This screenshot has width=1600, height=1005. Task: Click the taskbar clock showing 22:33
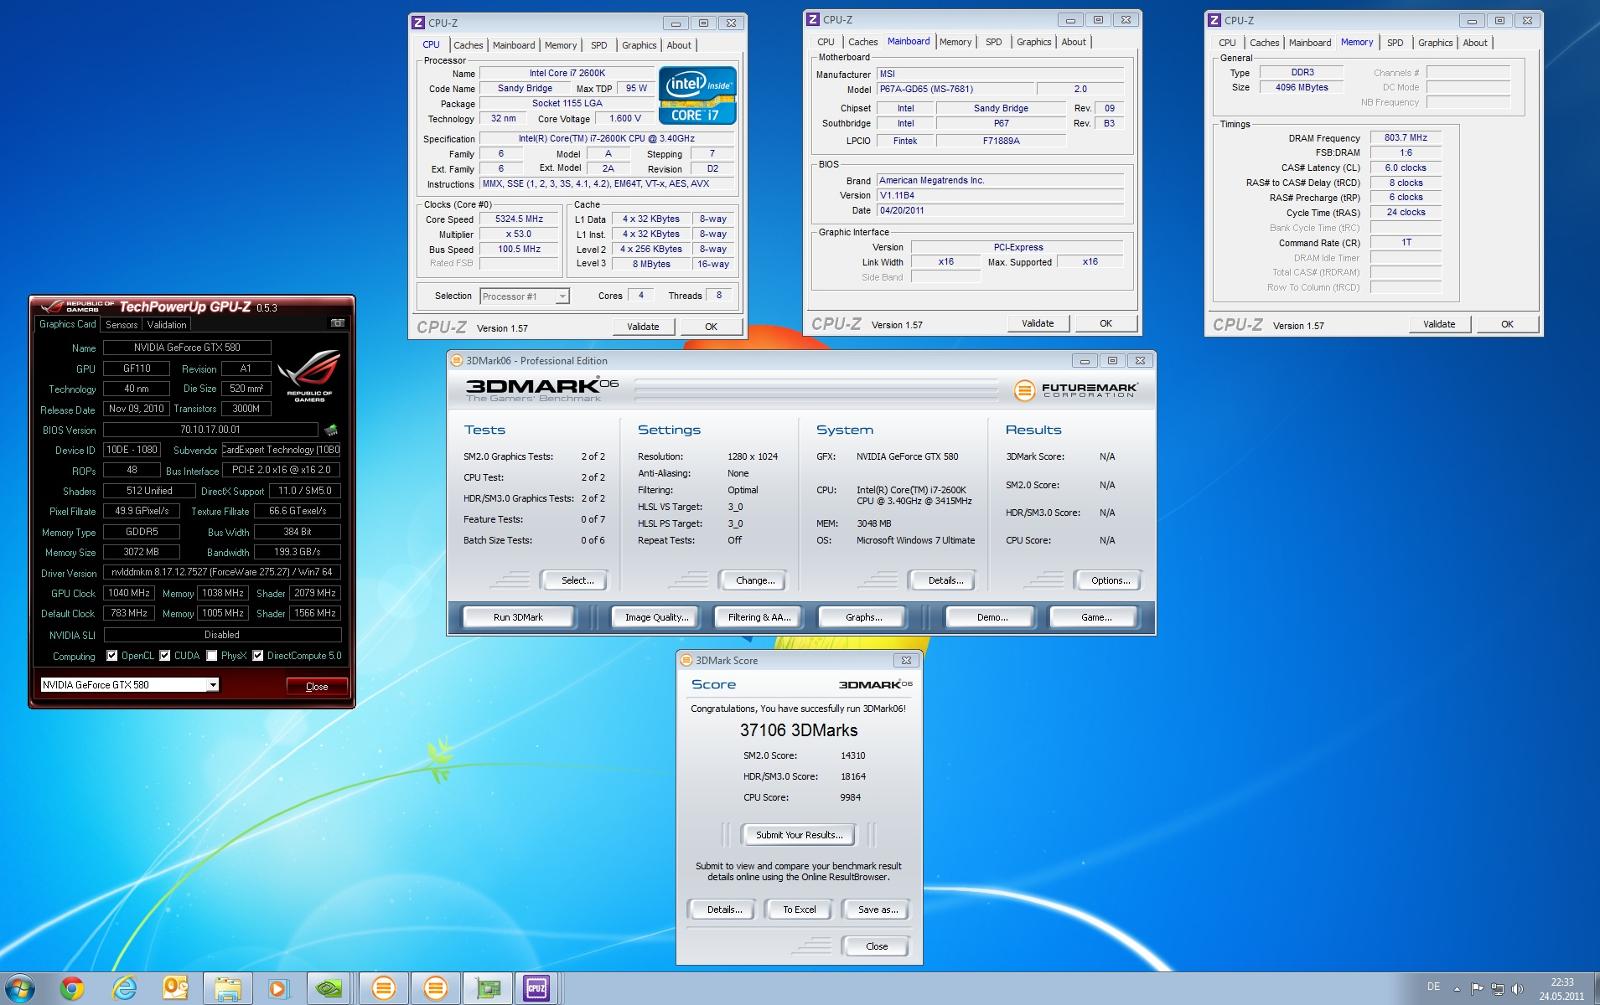(x=1561, y=988)
